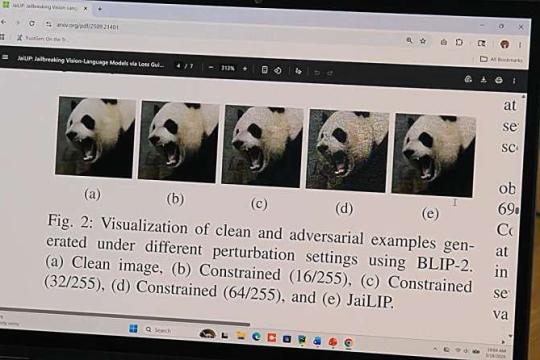Screen dimensions: 540x360
Task: Open the Chrome extensions puzzle icon
Action: pos(459,42)
